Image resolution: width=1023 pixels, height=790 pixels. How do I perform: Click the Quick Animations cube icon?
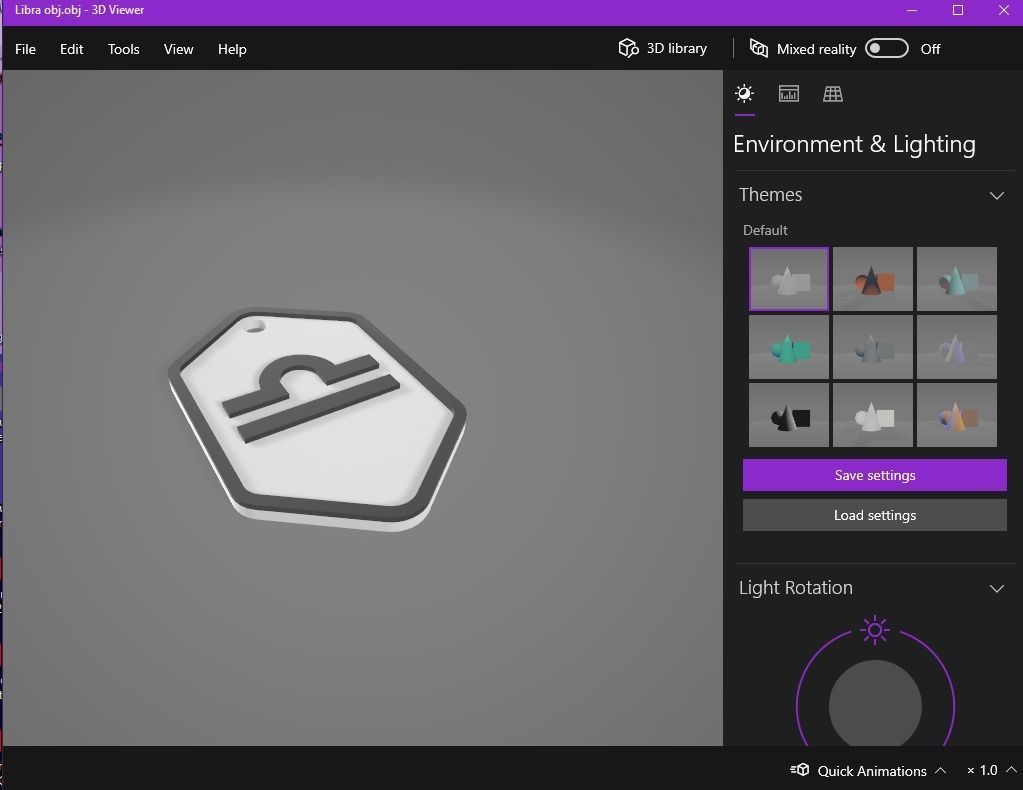click(800, 770)
